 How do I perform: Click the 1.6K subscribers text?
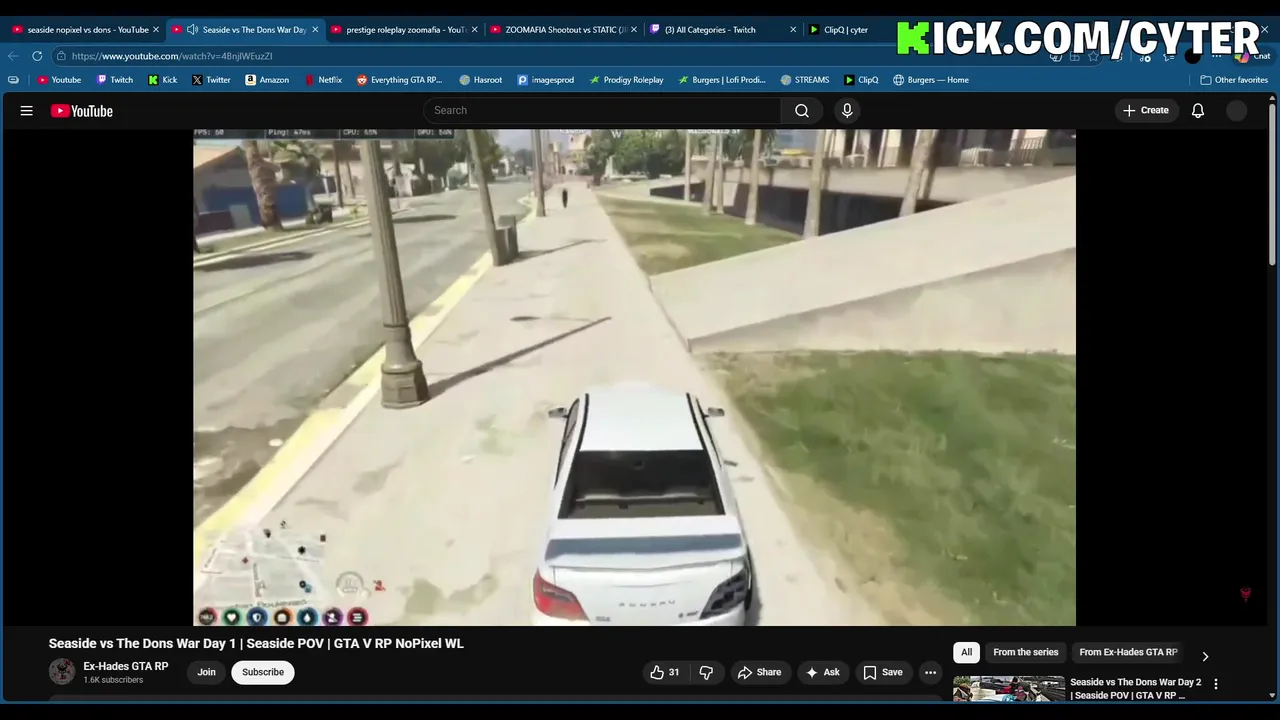coord(113,680)
